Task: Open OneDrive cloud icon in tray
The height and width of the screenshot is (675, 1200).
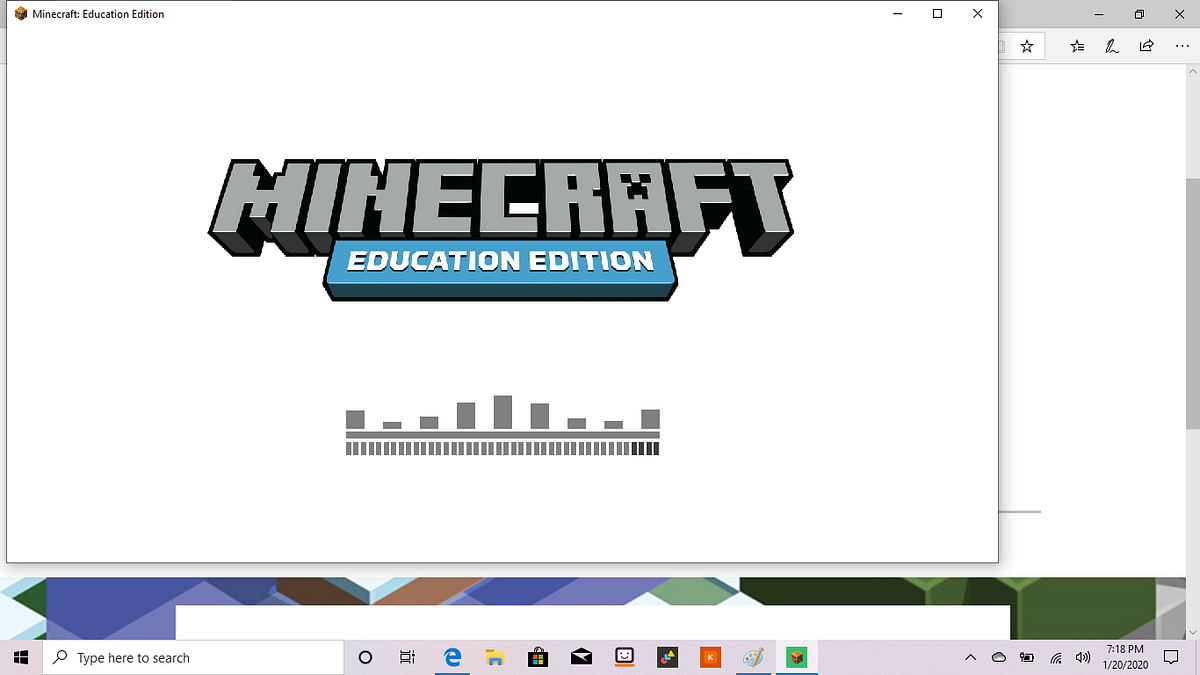Action: (998, 657)
